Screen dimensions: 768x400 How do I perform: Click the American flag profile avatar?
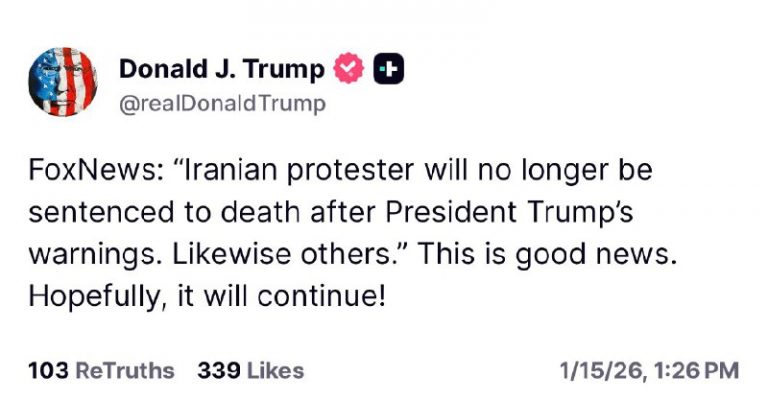coord(63,83)
